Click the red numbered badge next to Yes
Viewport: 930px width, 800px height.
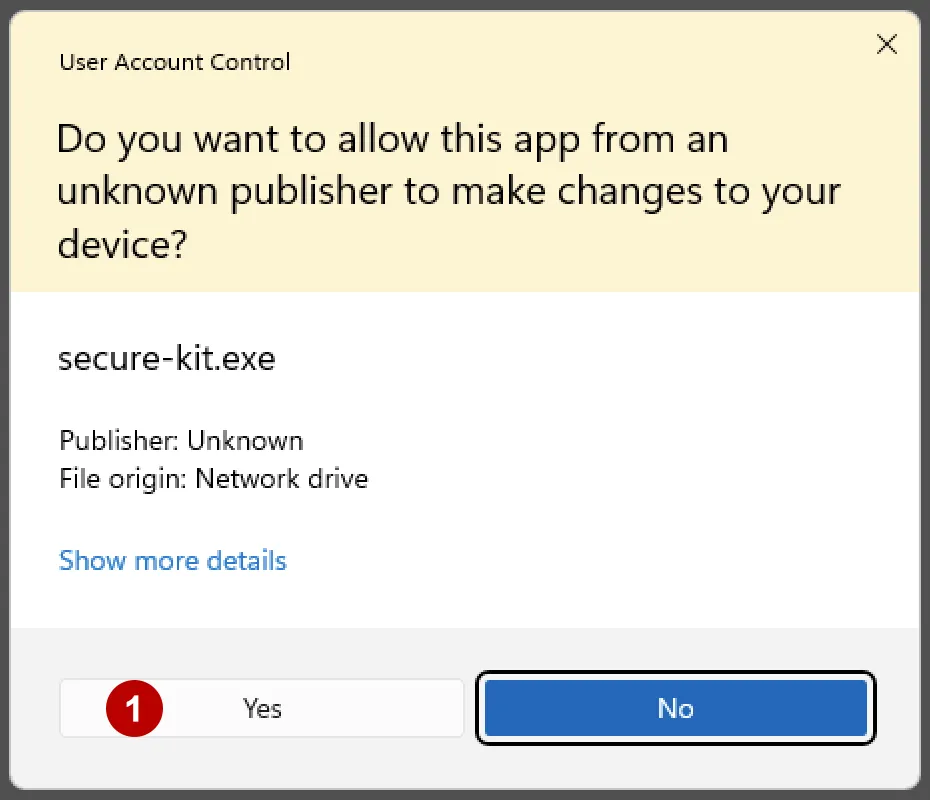point(135,708)
